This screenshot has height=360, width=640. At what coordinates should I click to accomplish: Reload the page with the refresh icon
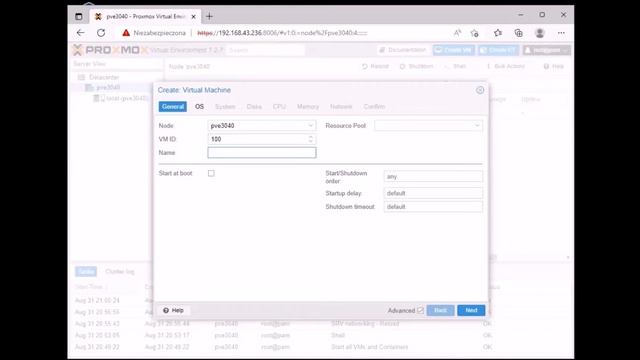[101, 33]
